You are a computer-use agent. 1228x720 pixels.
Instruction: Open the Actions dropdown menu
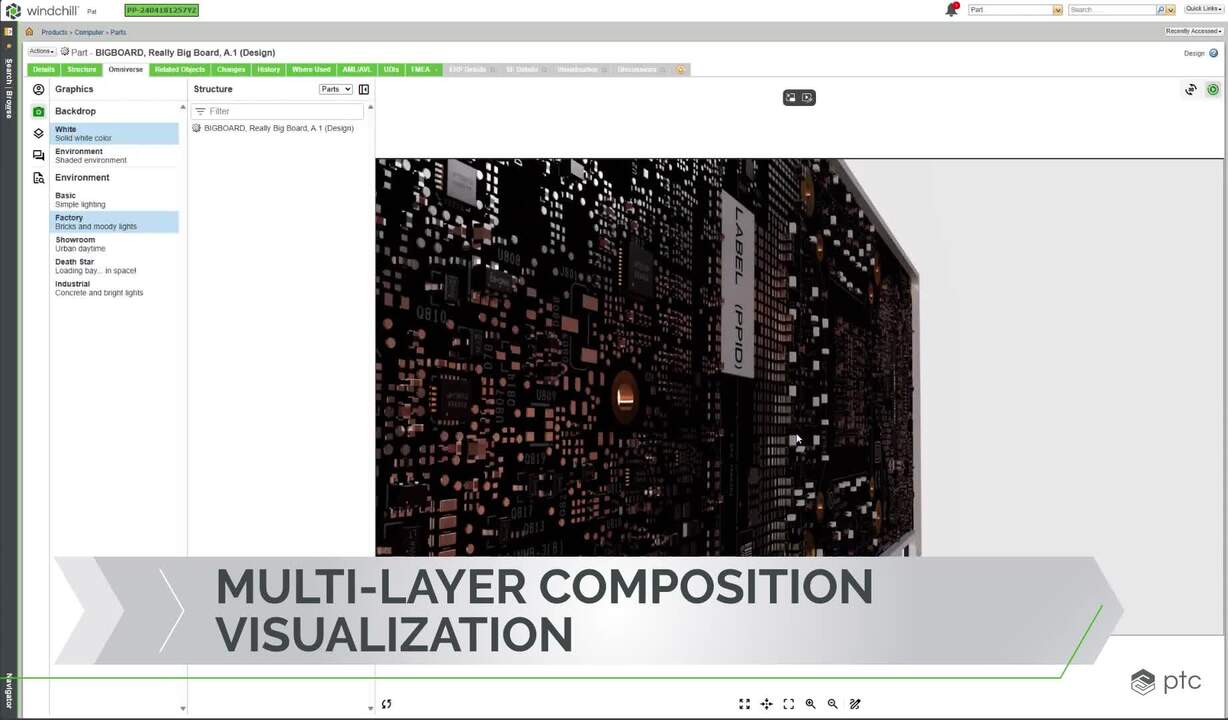pyautogui.click(x=41, y=51)
